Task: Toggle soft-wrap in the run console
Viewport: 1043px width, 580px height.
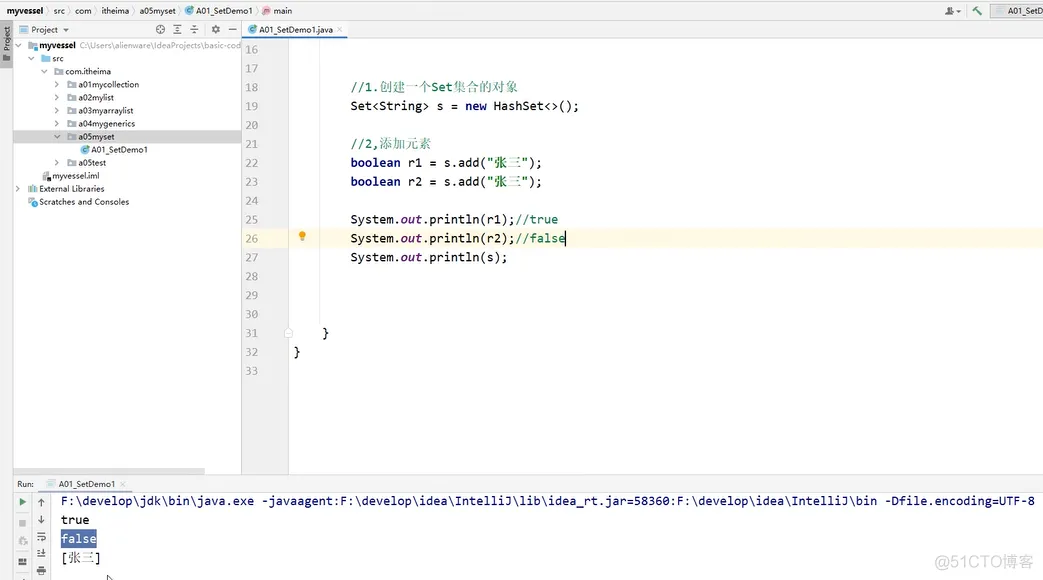Action: click(x=41, y=537)
